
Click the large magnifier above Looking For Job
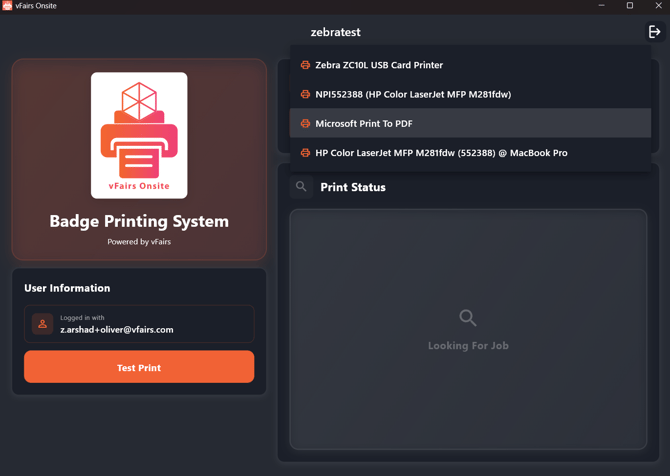467,318
